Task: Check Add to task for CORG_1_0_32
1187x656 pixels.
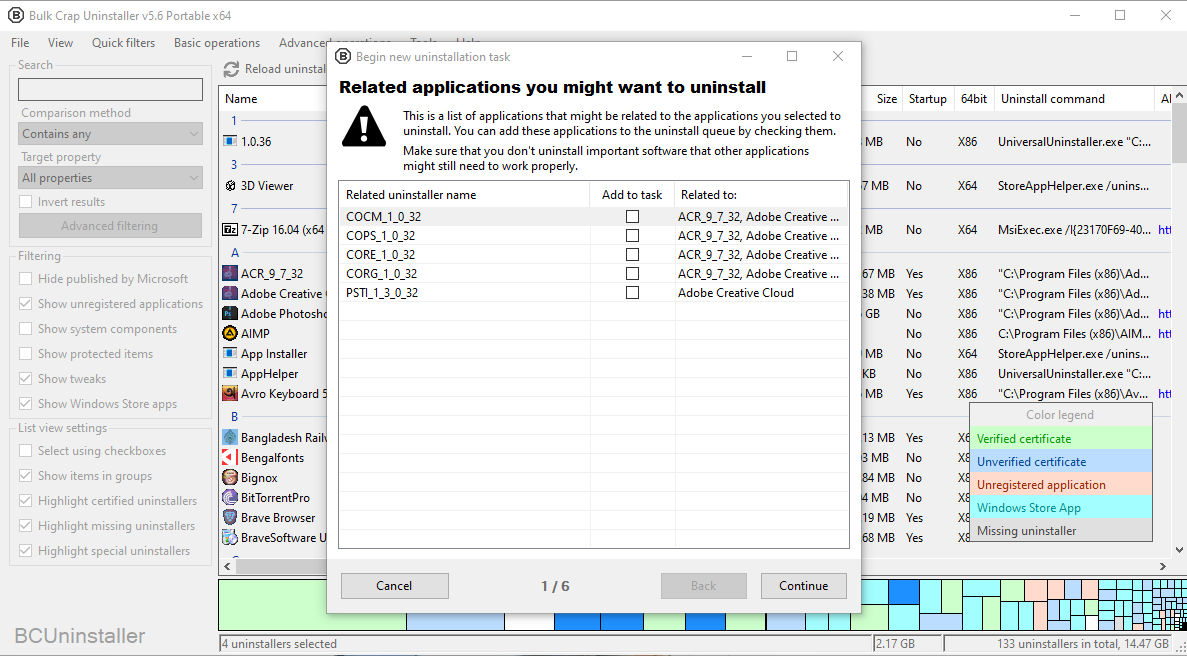Action: click(632, 273)
